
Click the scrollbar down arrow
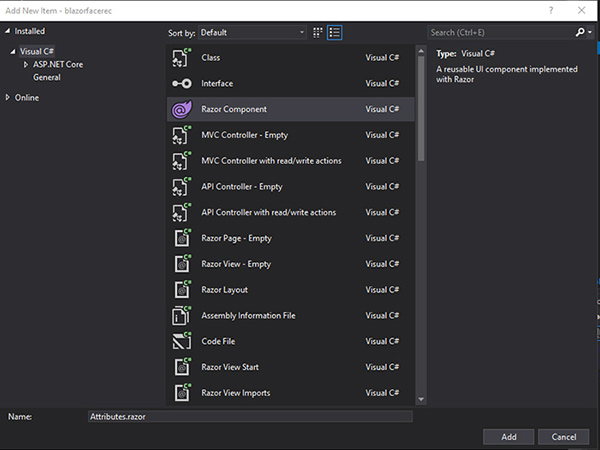(x=421, y=399)
